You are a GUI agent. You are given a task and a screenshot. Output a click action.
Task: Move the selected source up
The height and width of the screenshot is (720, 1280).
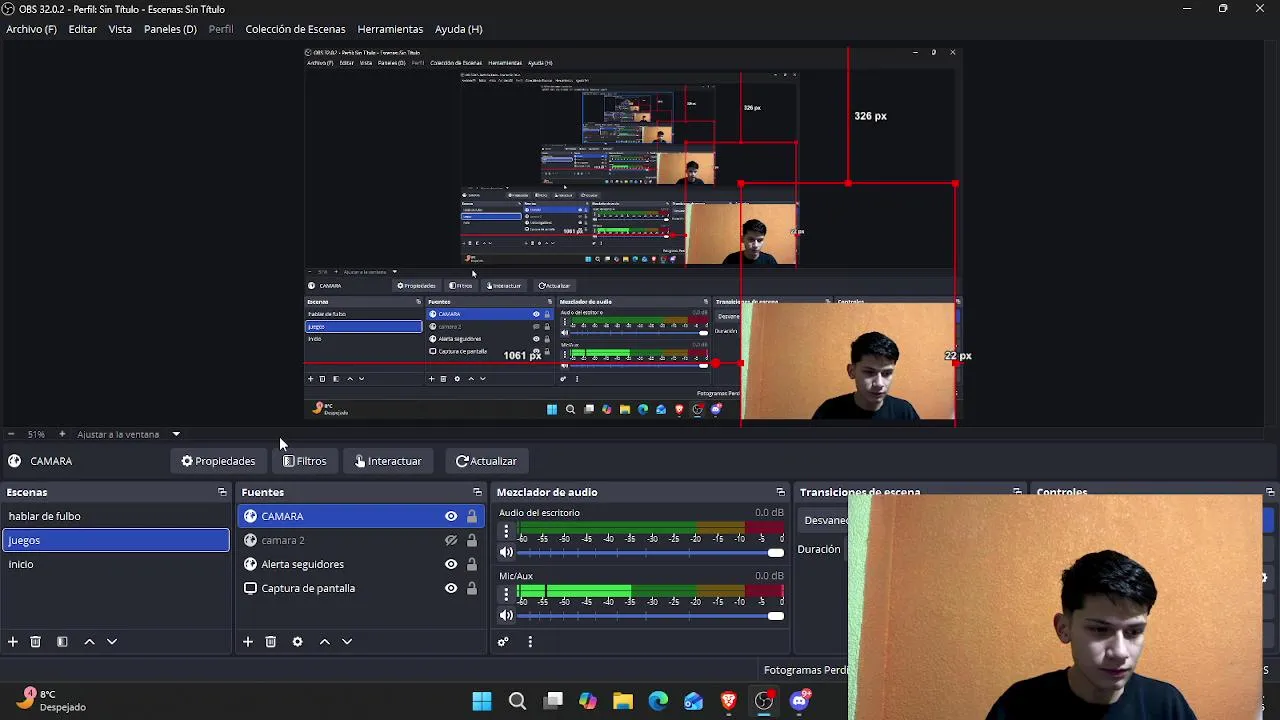(x=324, y=642)
